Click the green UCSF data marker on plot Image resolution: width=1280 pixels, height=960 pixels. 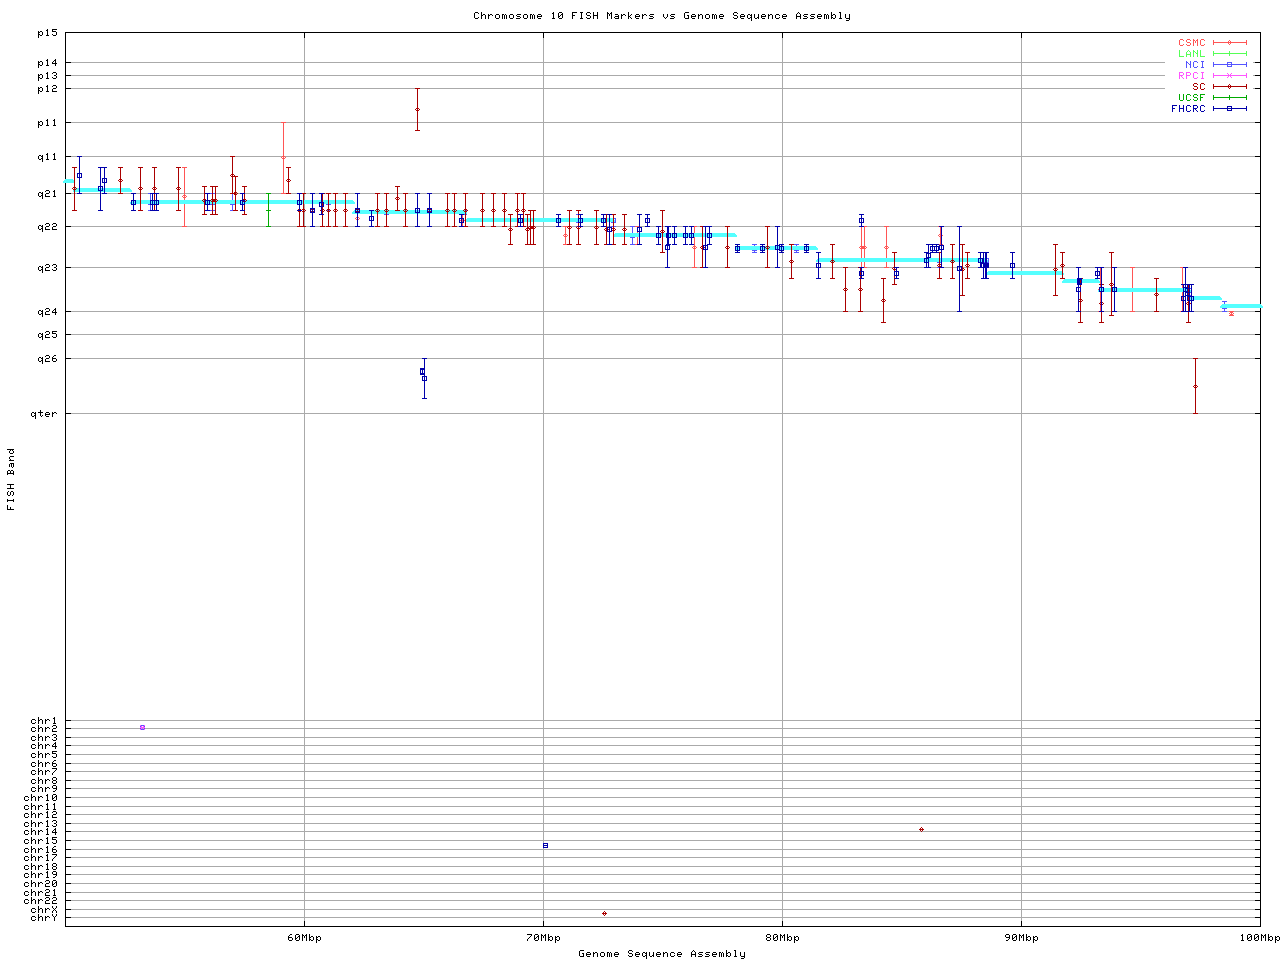click(268, 210)
